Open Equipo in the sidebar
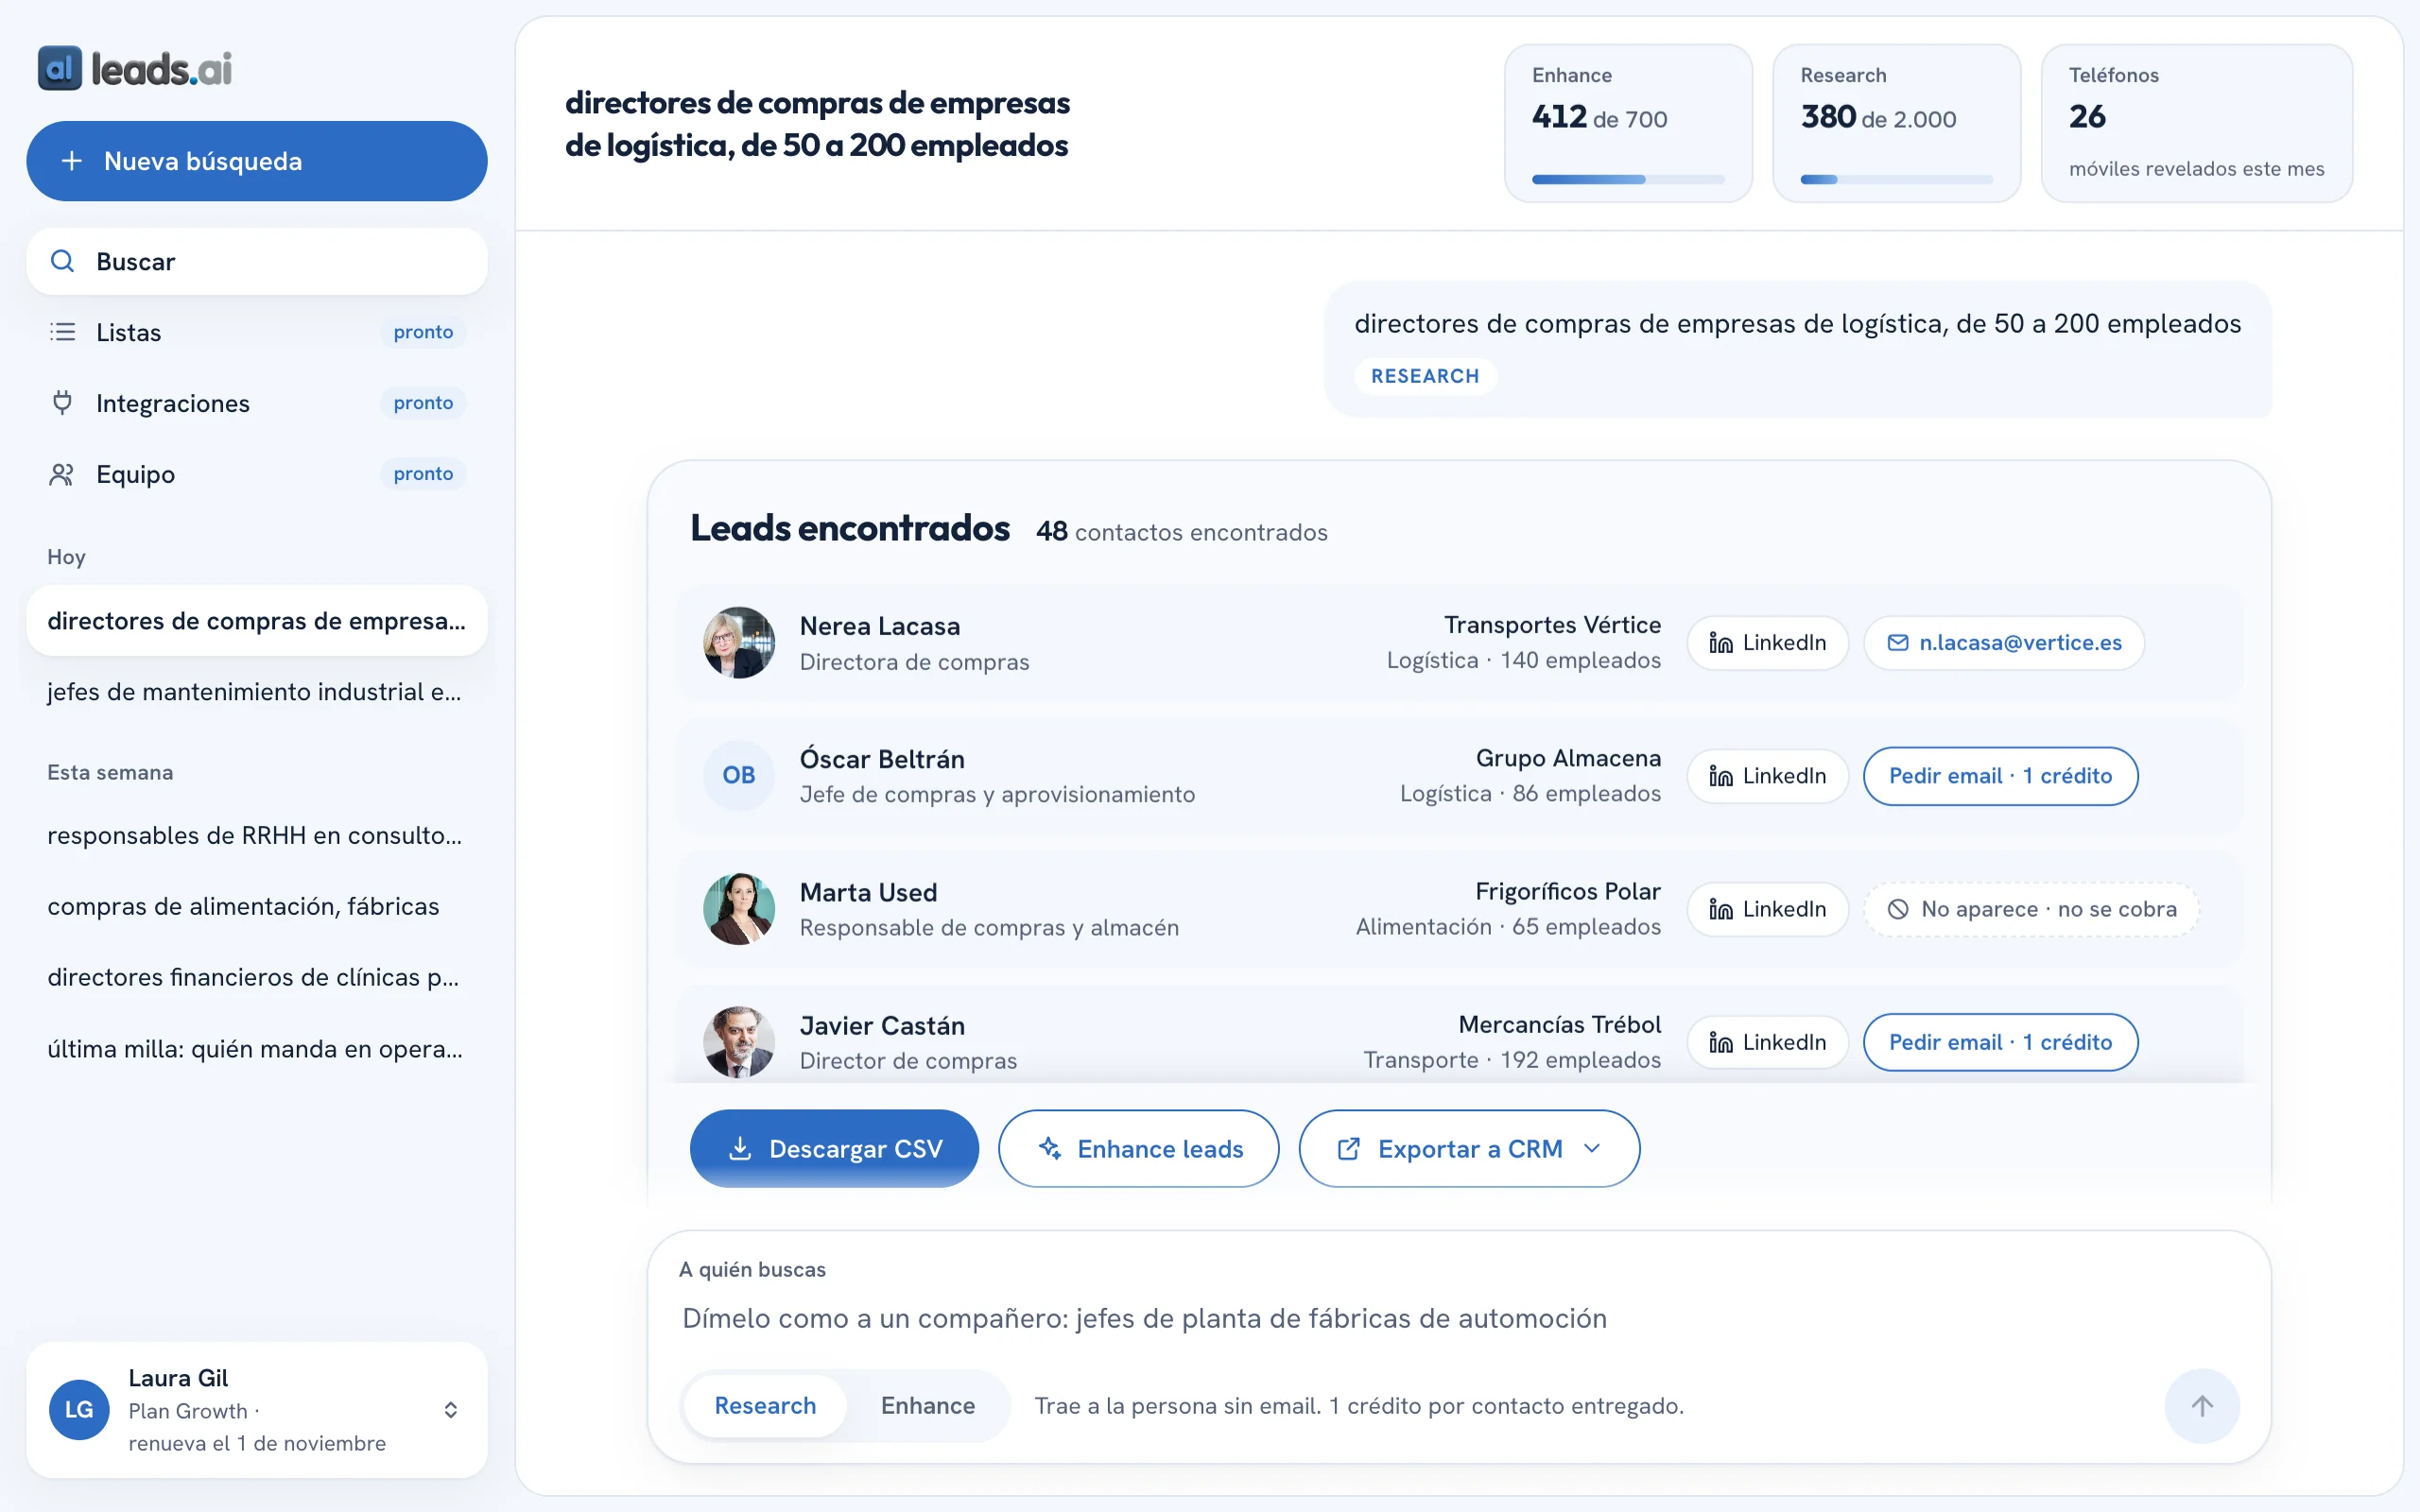 (257, 474)
